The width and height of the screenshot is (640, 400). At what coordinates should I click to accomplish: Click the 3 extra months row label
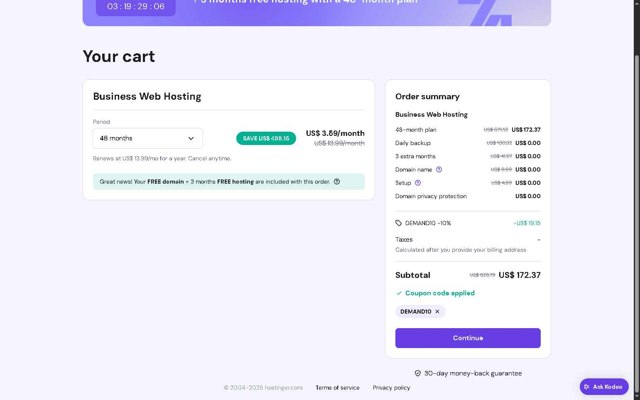pos(415,156)
